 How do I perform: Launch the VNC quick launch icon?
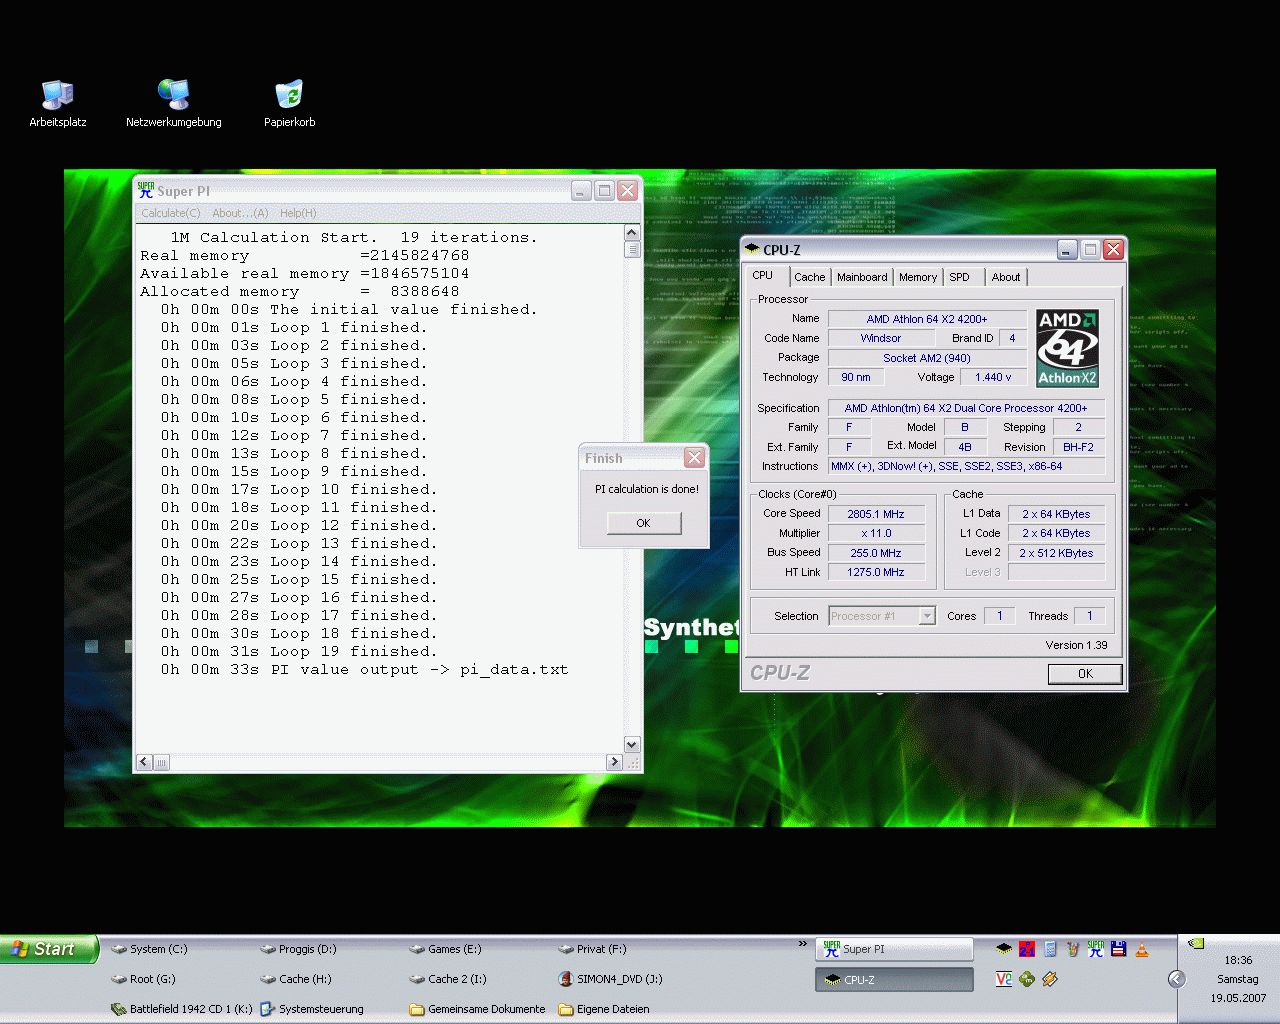point(1004,979)
